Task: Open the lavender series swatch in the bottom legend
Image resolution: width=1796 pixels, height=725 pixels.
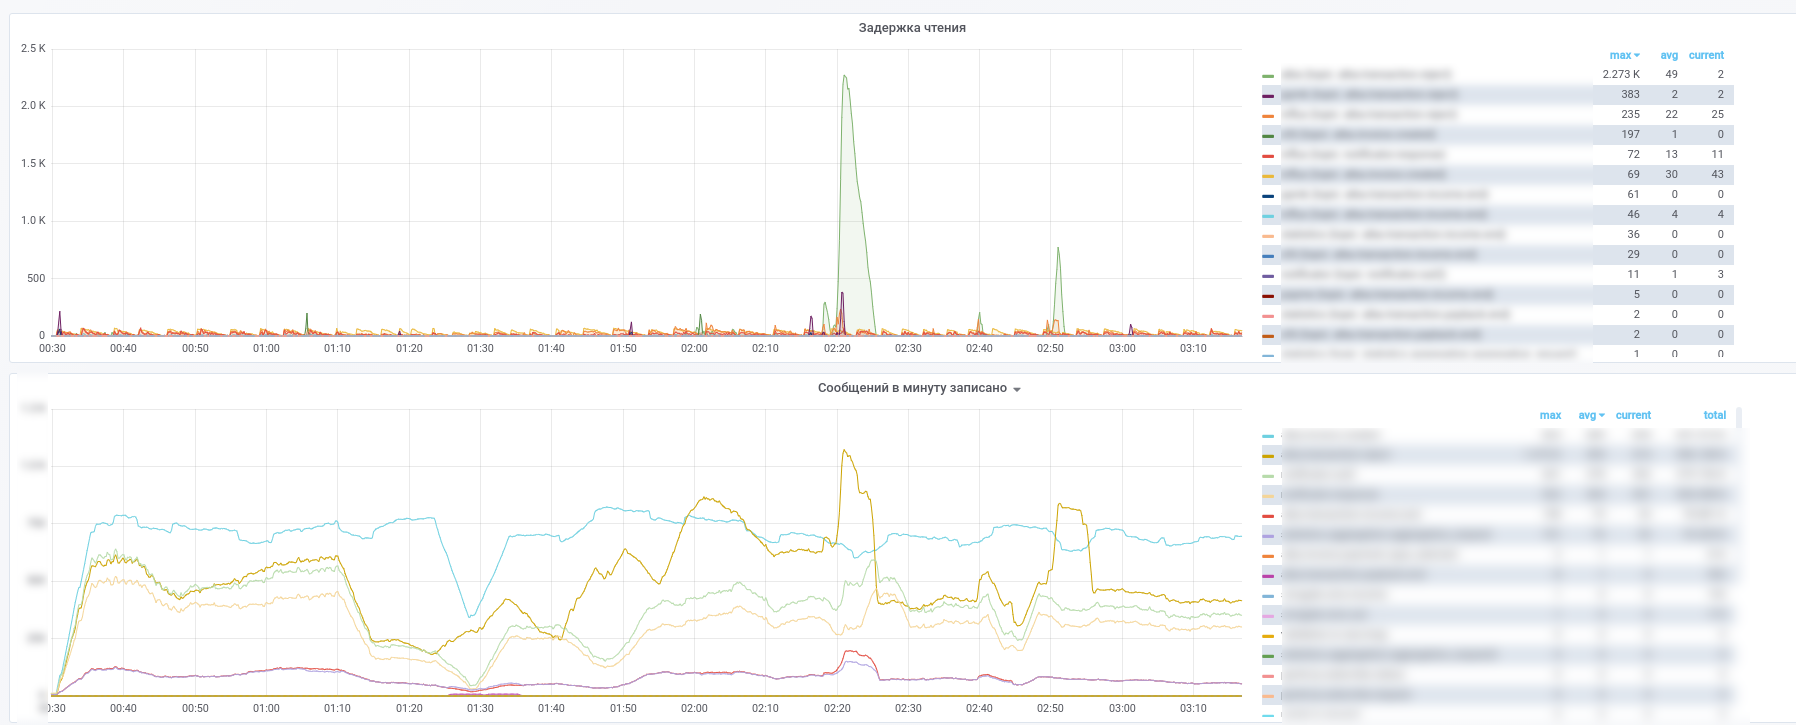Action: (x=1268, y=536)
